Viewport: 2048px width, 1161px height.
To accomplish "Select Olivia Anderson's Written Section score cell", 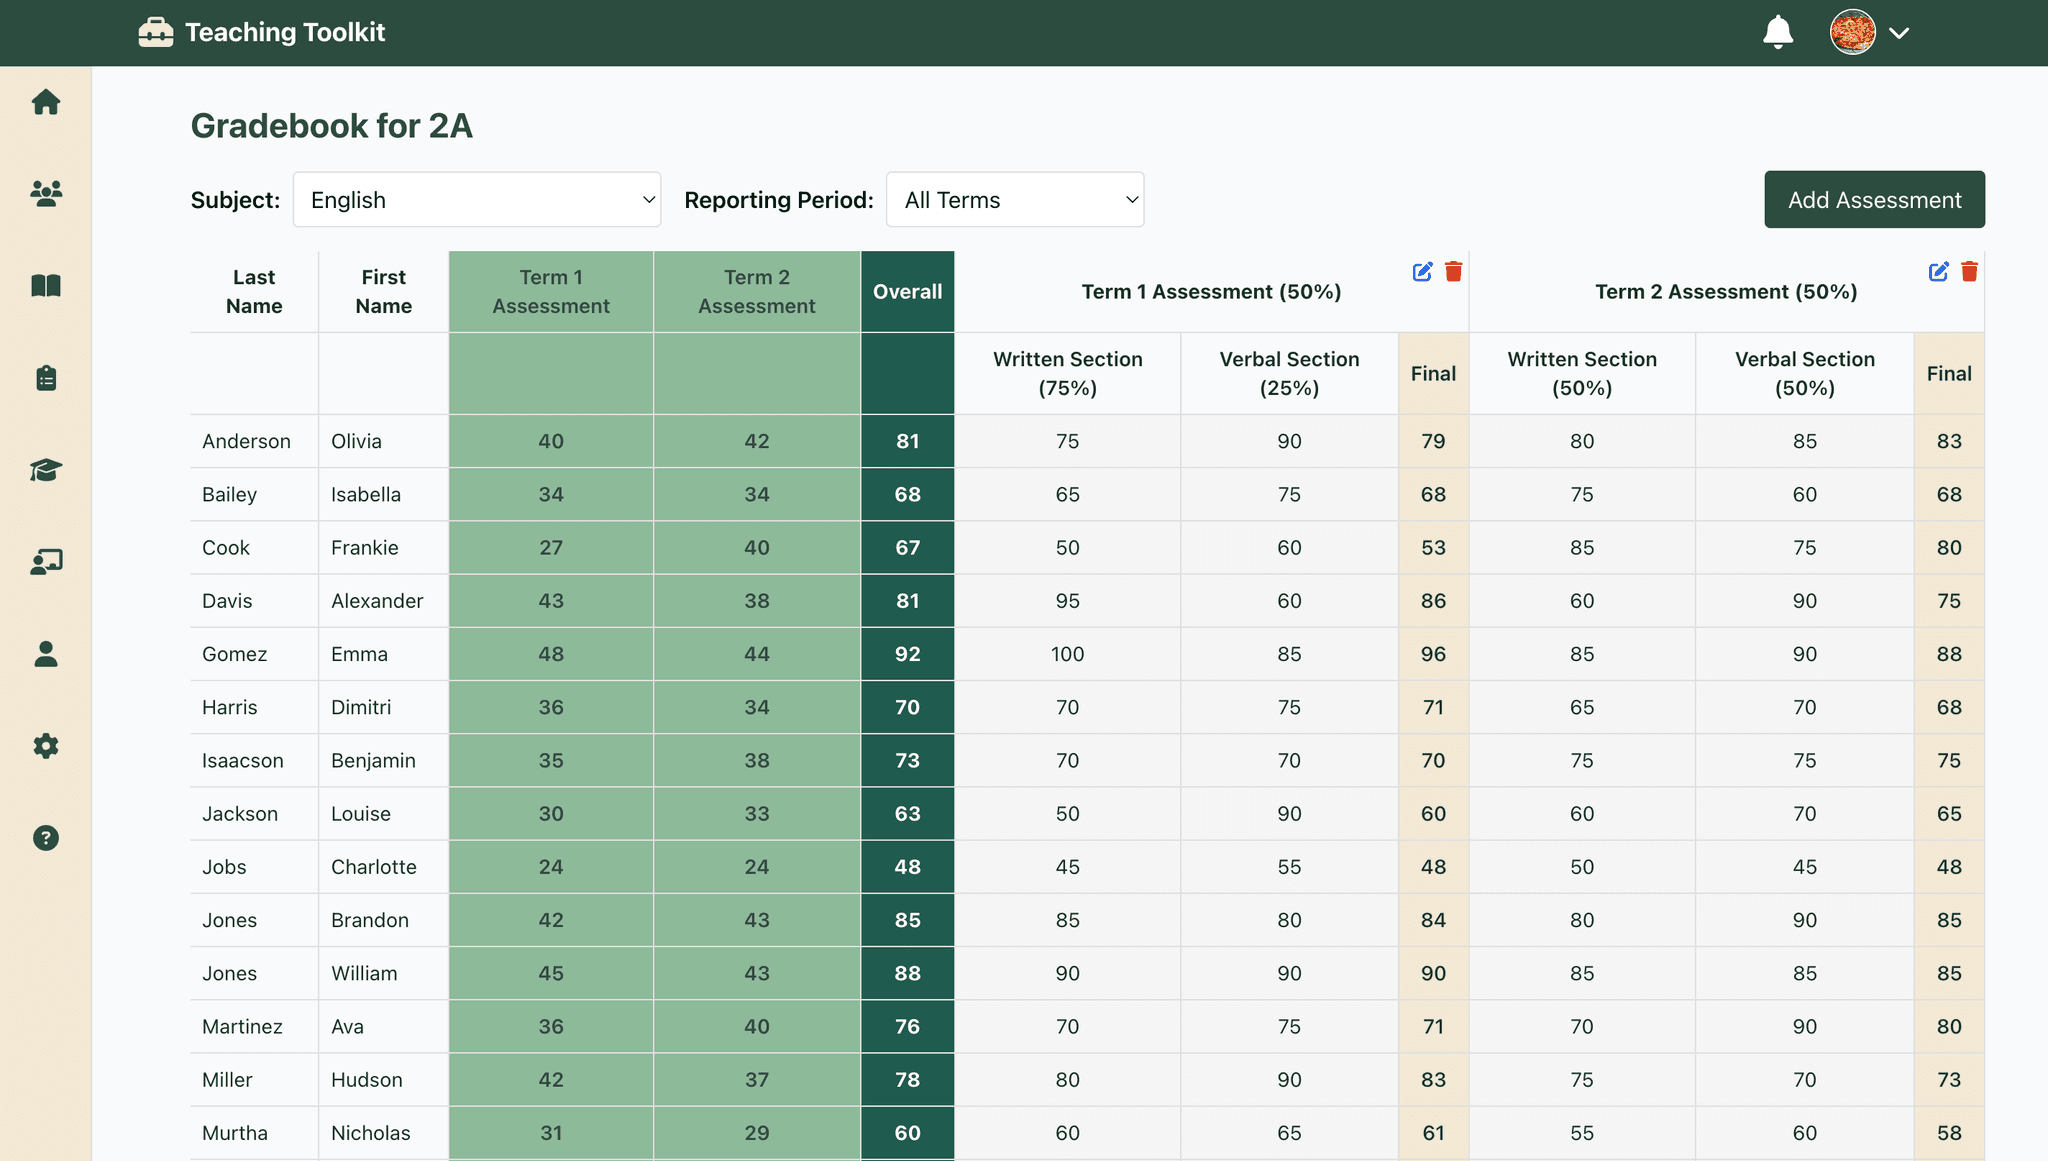I will click(x=1067, y=441).
